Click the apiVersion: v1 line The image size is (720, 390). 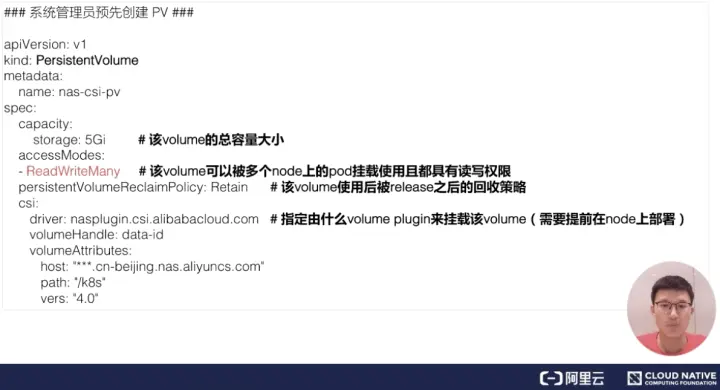[x=45, y=45]
